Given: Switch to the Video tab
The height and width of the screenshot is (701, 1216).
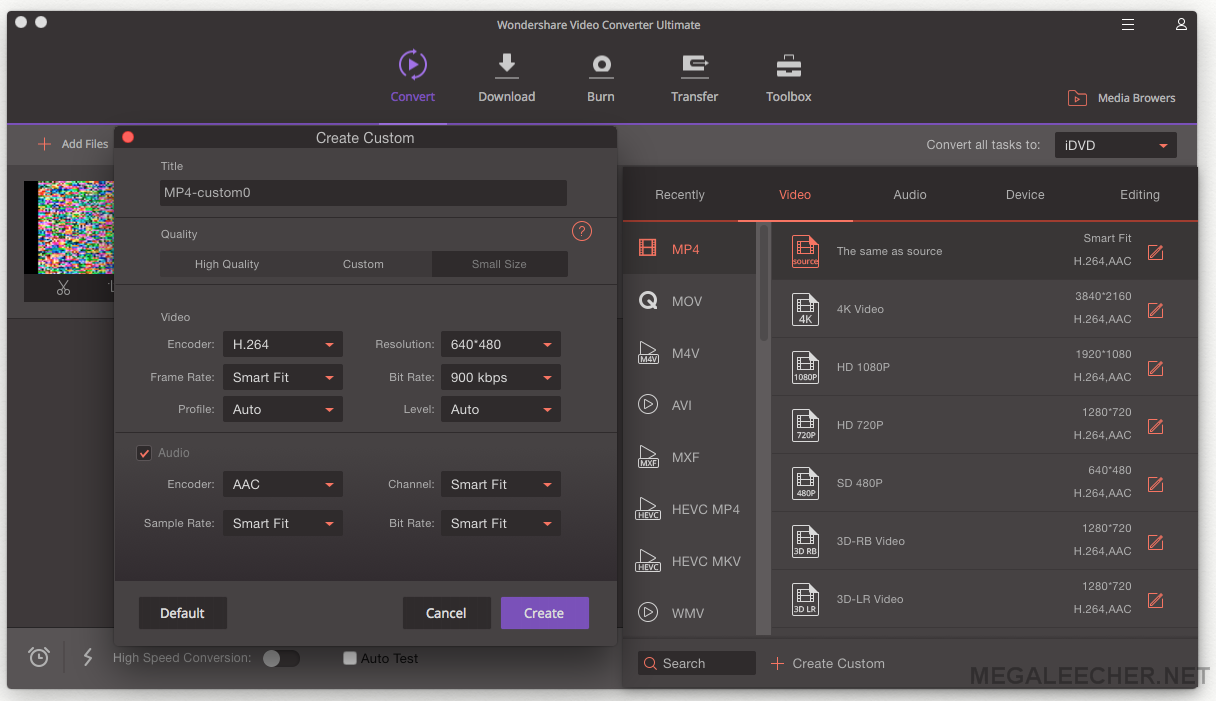Looking at the screenshot, I should pos(795,195).
